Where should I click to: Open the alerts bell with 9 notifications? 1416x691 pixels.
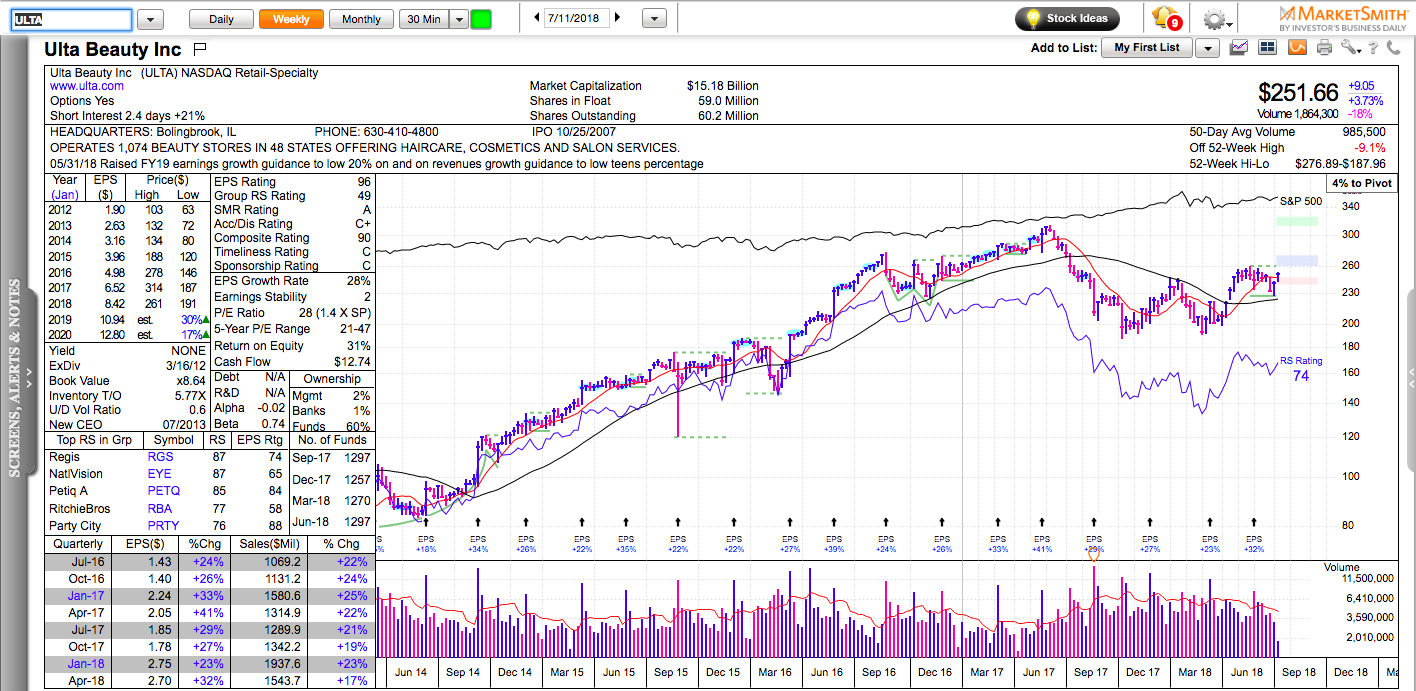[x=1167, y=18]
